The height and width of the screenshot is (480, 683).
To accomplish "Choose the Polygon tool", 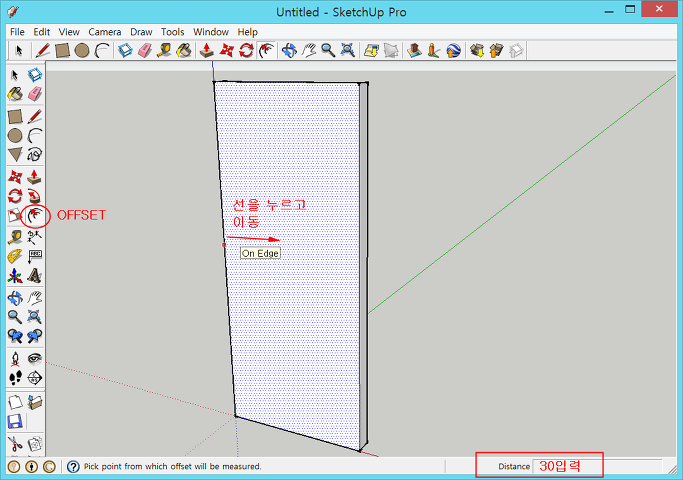I will click(x=15, y=154).
